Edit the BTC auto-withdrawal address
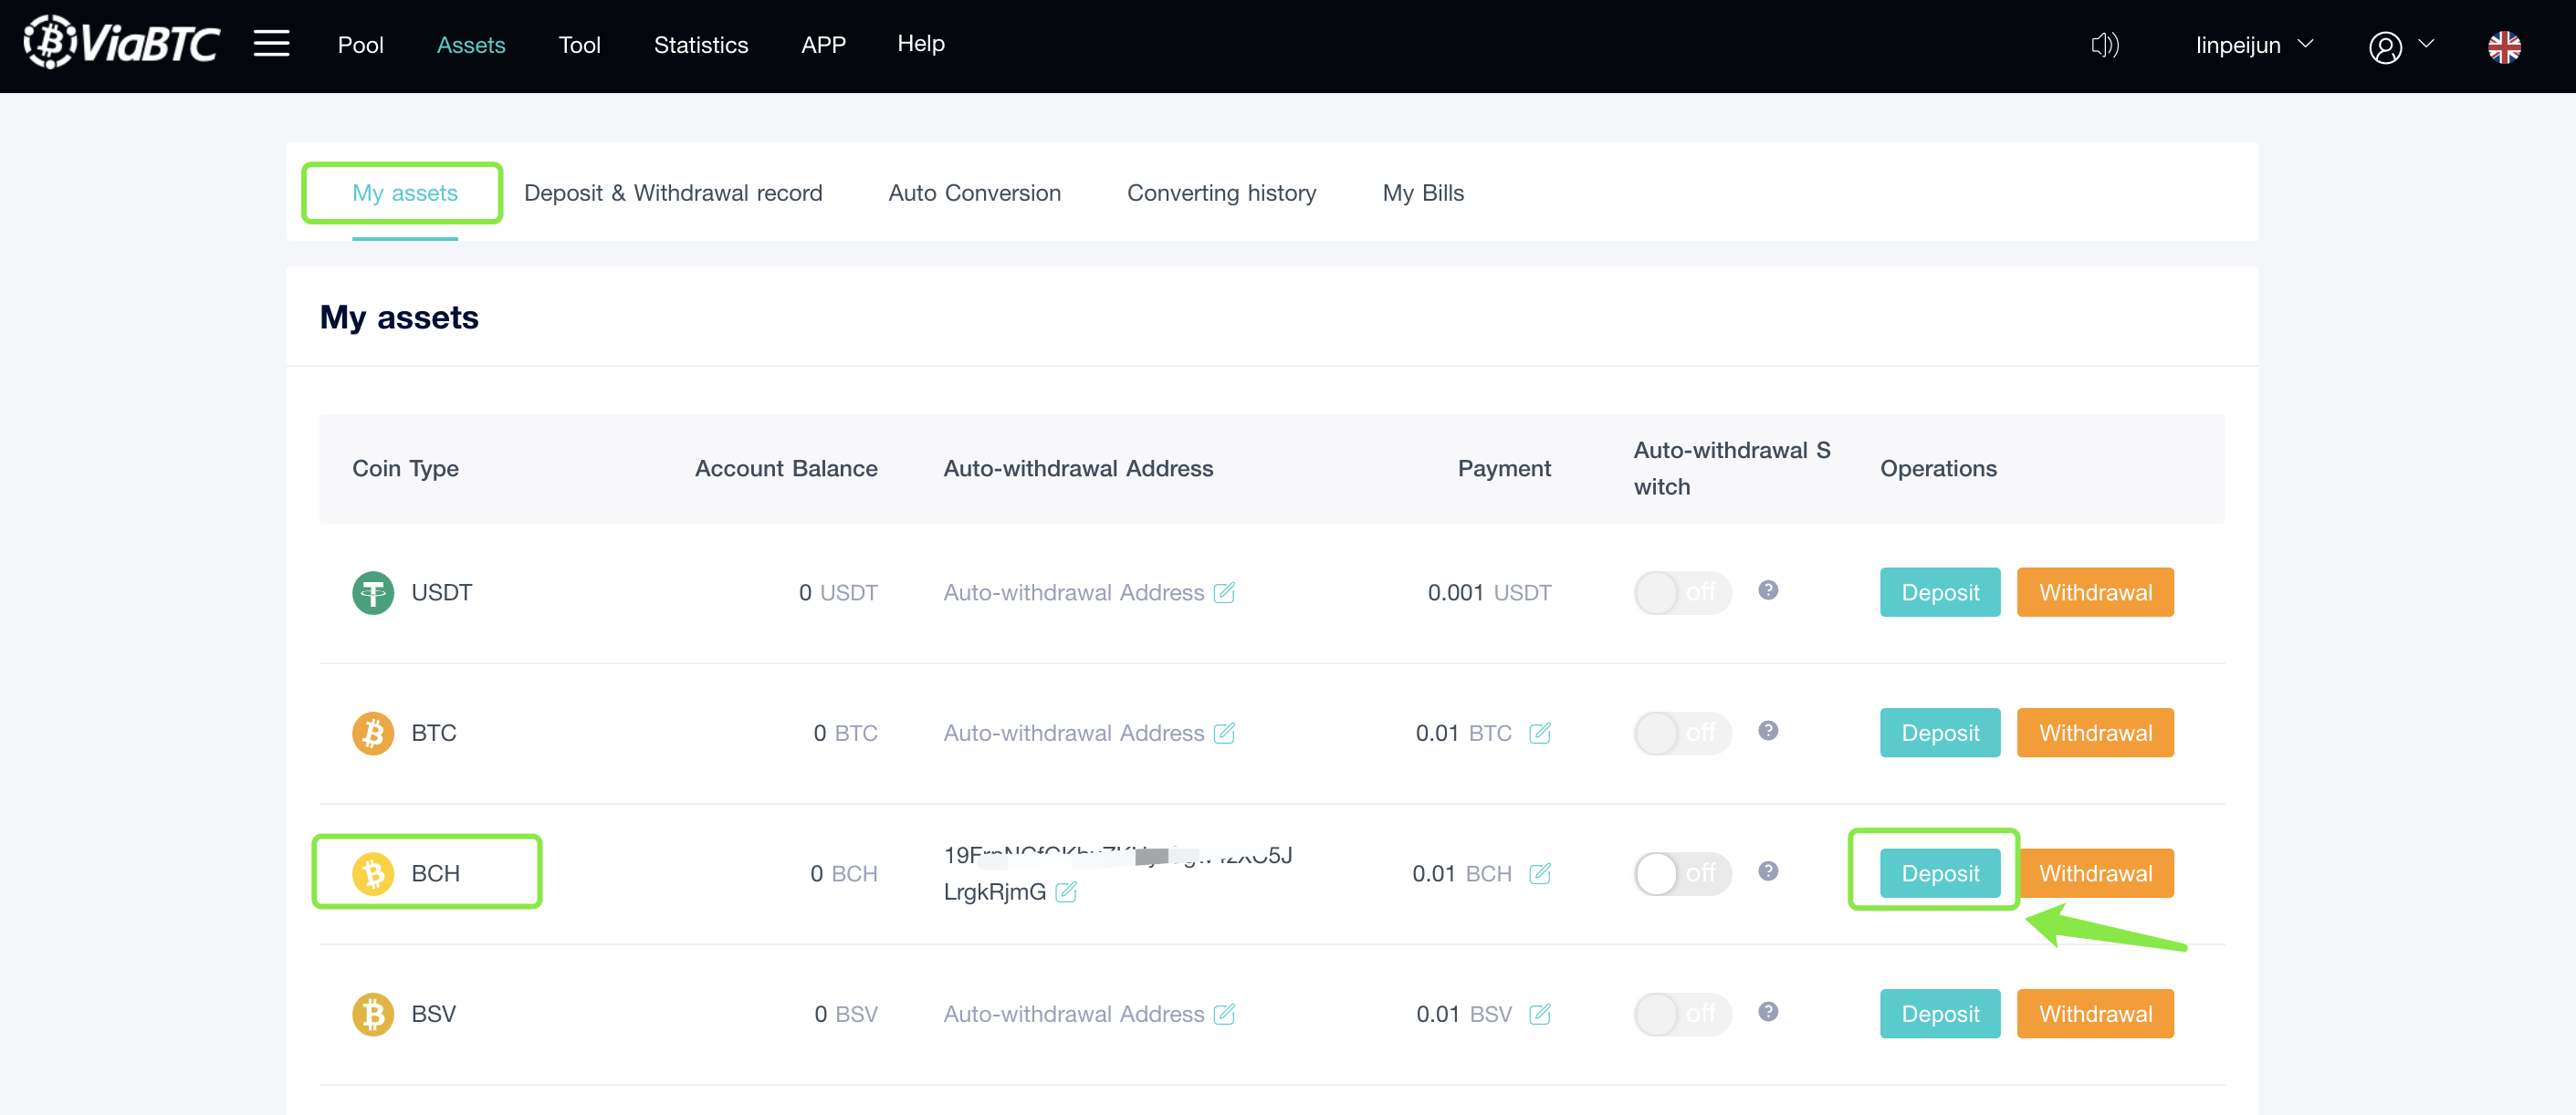The width and height of the screenshot is (2576, 1115). (x=1225, y=733)
